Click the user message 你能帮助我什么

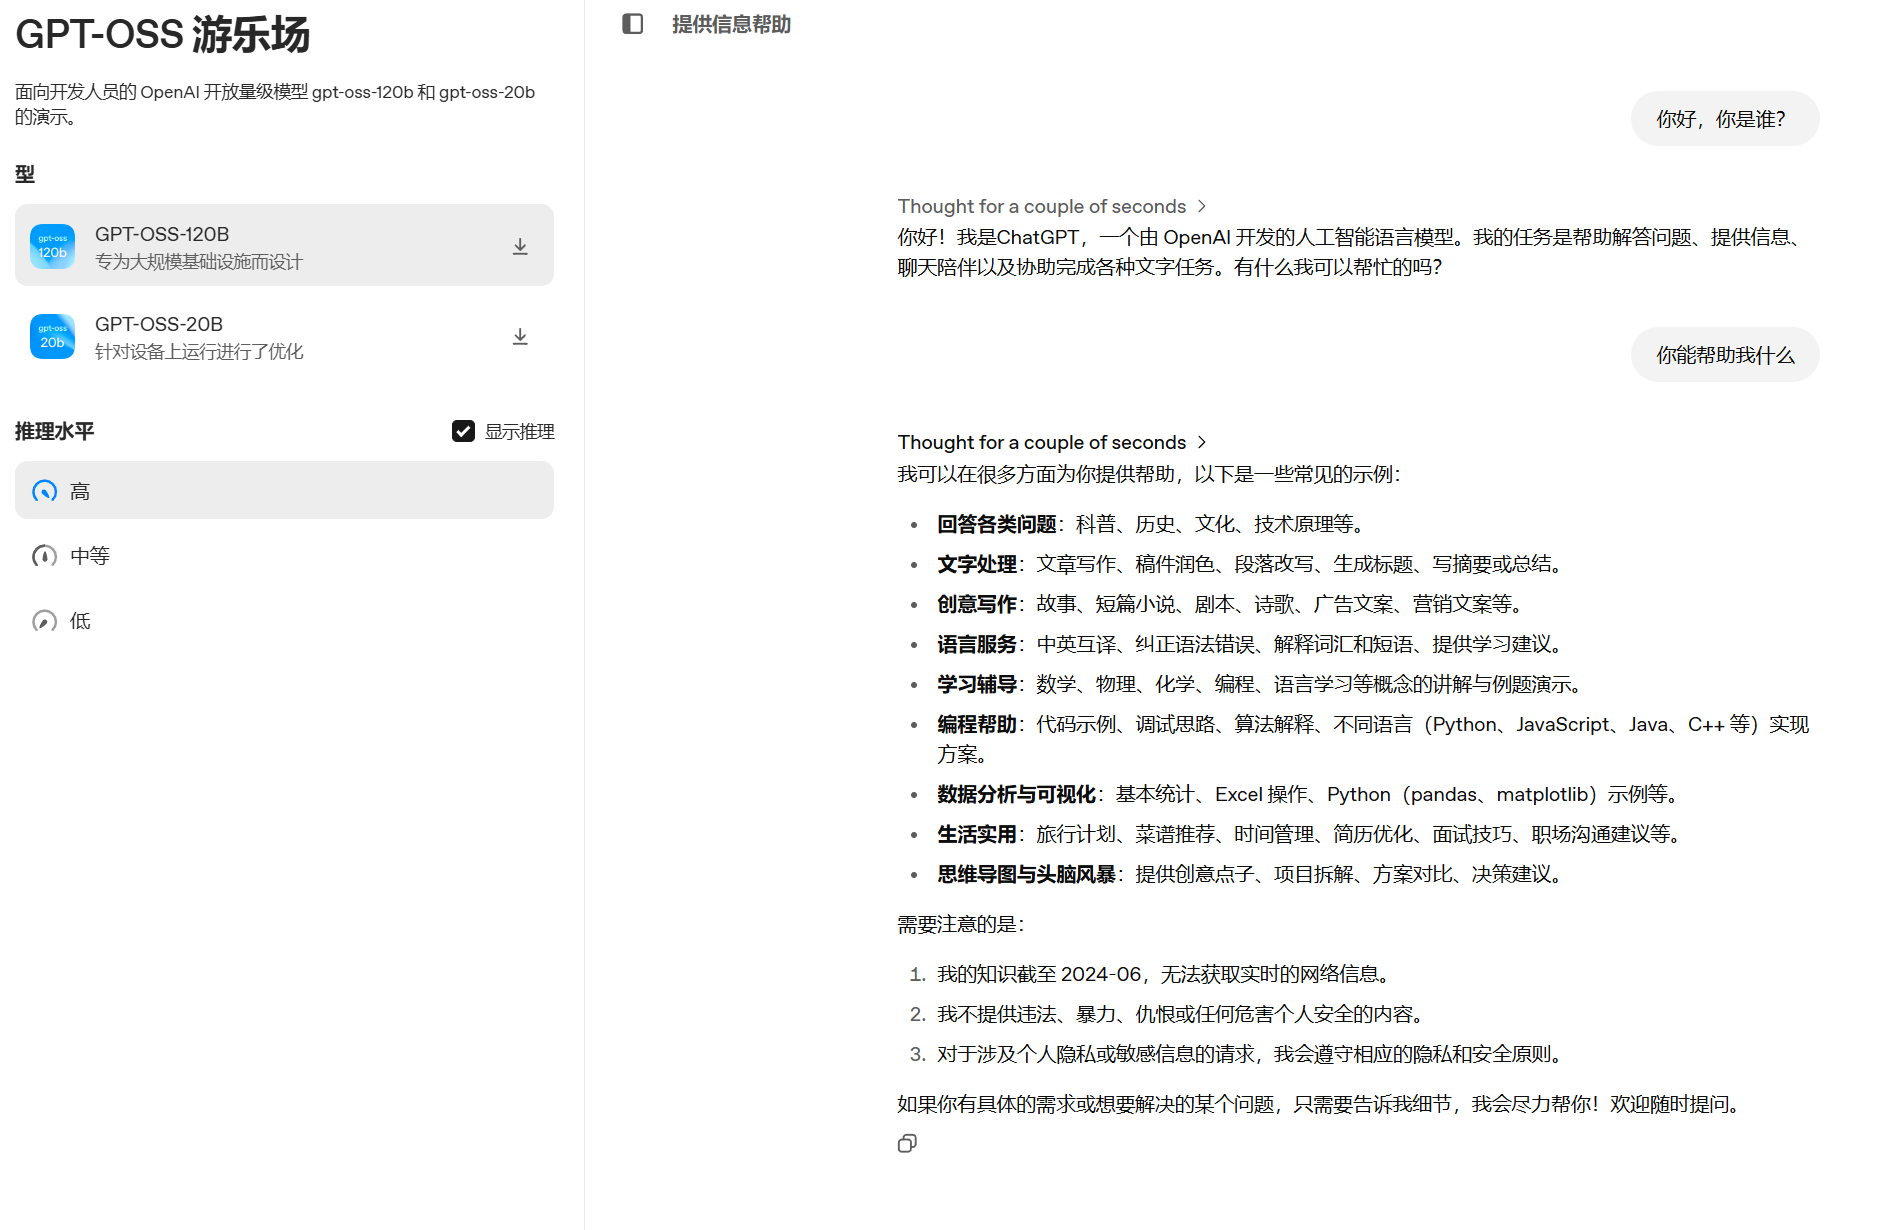(1725, 355)
